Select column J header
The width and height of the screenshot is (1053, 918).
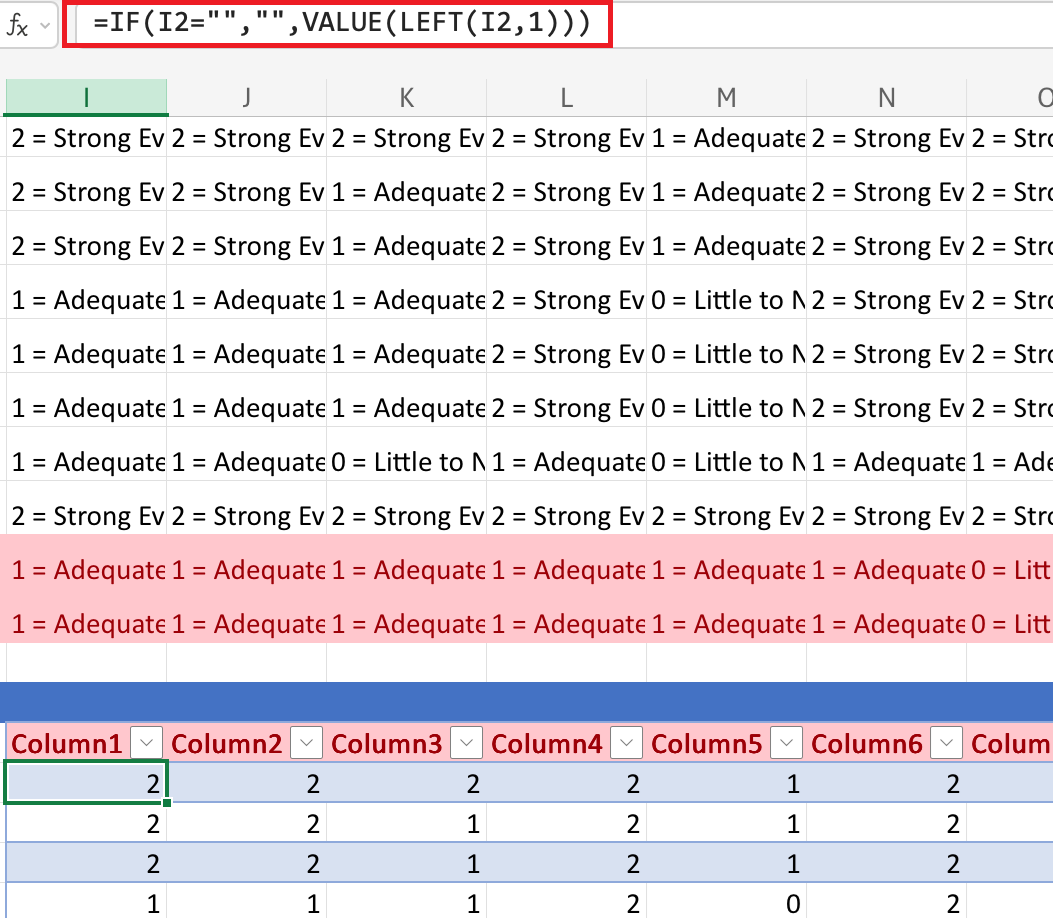coord(246,98)
